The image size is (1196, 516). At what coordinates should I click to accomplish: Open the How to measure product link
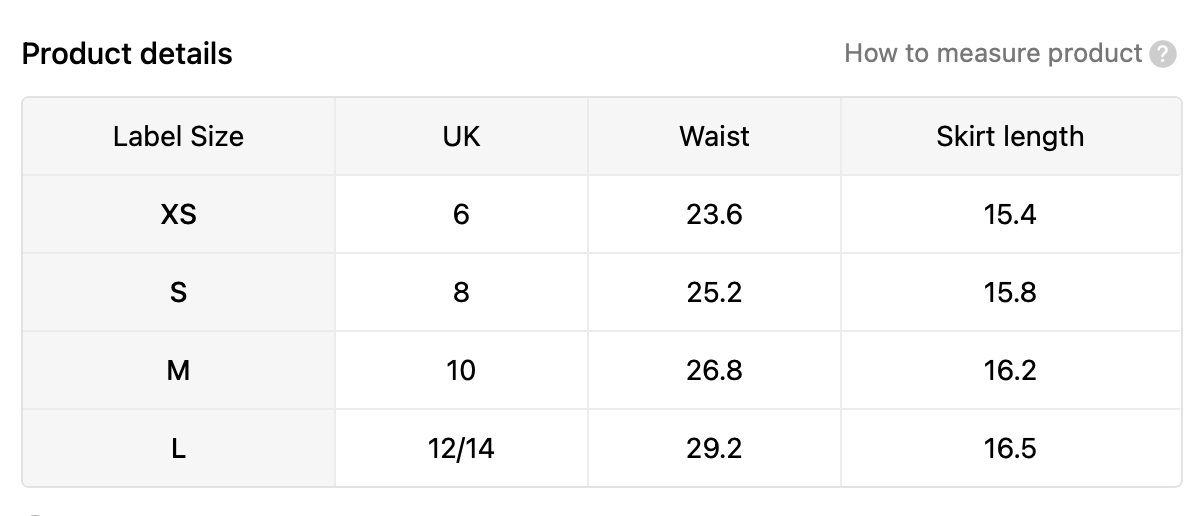tap(992, 53)
